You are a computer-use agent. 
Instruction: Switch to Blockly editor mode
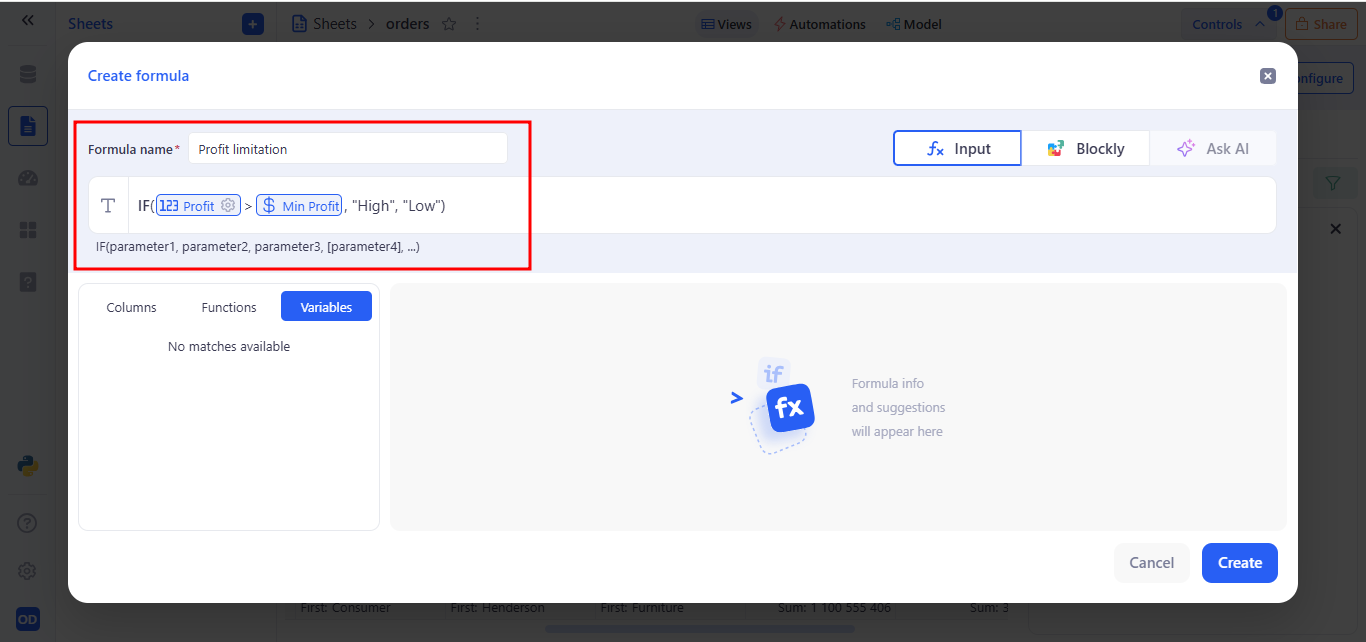point(1085,149)
